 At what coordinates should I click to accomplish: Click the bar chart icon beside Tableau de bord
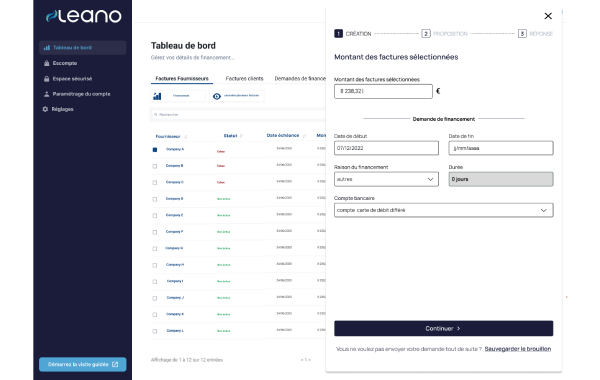coord(47,48)
